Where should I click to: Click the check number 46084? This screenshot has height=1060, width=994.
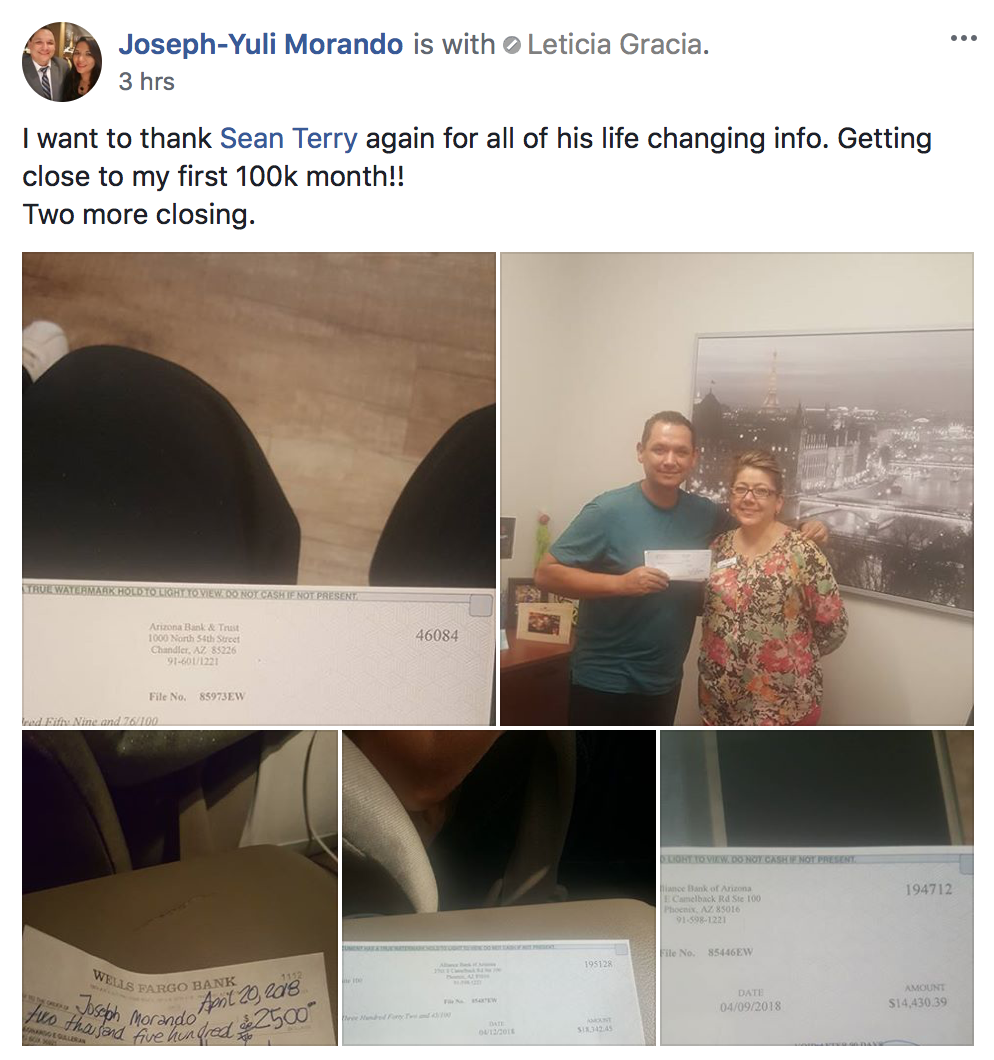click(437, 635)
